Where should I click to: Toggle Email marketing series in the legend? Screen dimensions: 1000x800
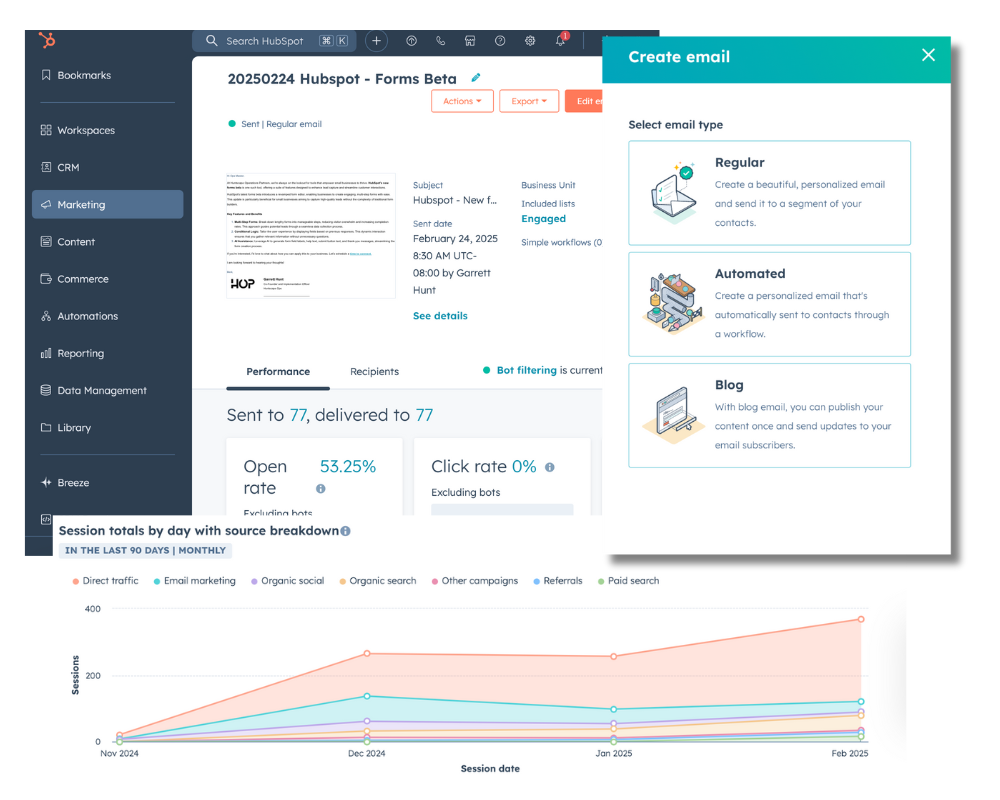coord(195,581)
